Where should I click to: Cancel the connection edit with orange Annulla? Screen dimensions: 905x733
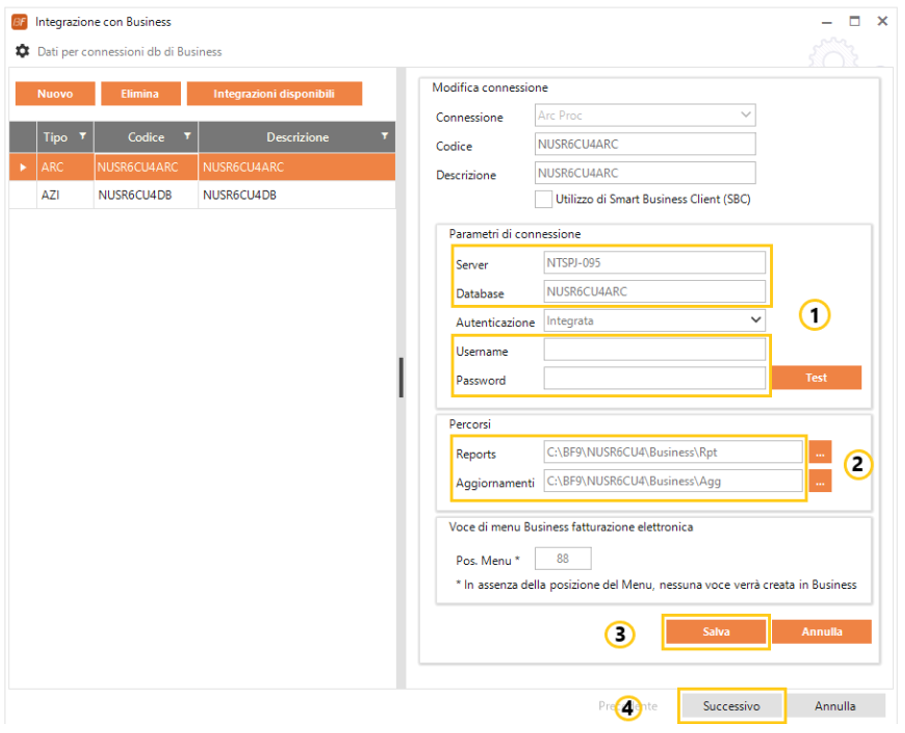pos(821,631)
